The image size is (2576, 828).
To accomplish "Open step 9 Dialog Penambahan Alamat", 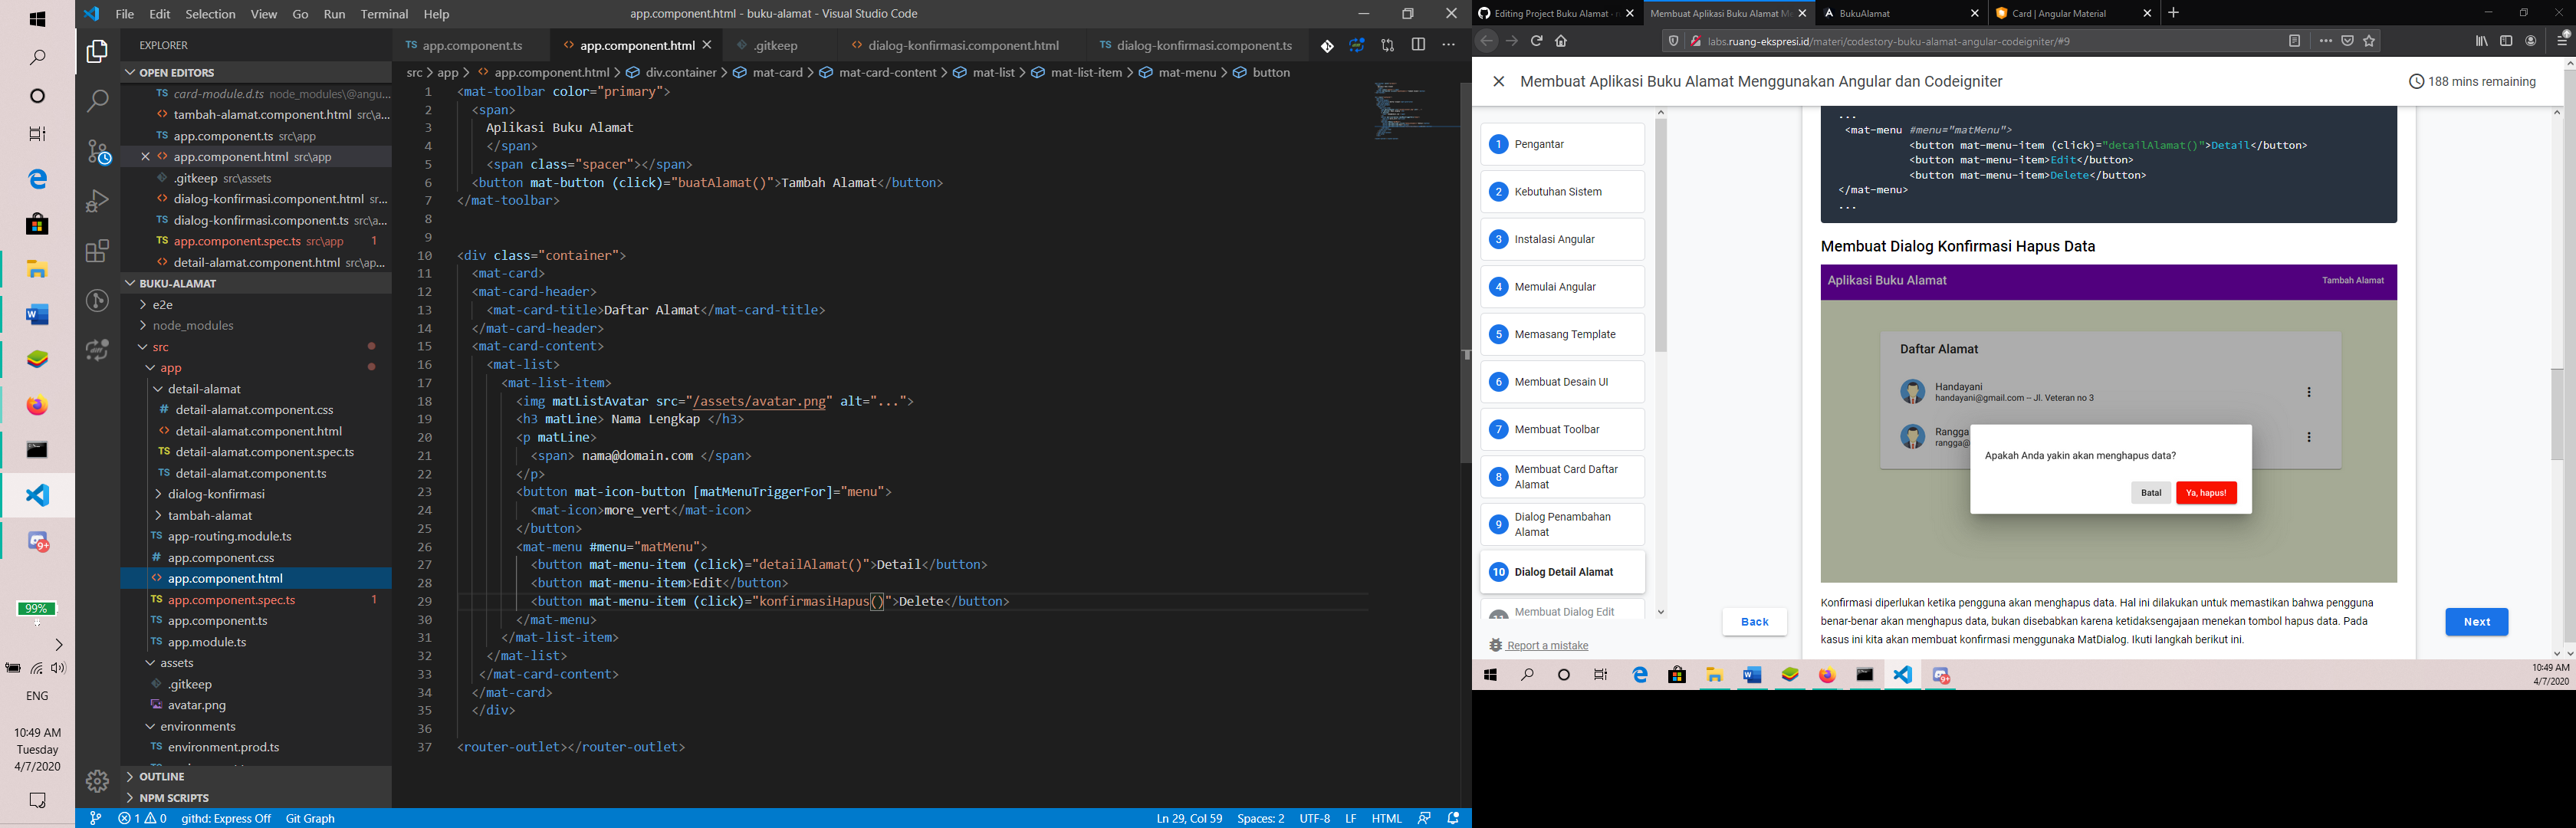I will pos(1562,524).
